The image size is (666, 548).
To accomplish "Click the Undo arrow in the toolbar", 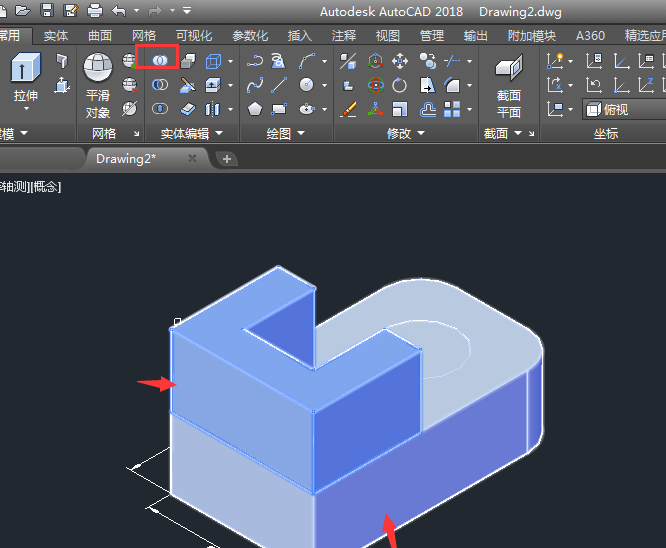I will (119, 11).
